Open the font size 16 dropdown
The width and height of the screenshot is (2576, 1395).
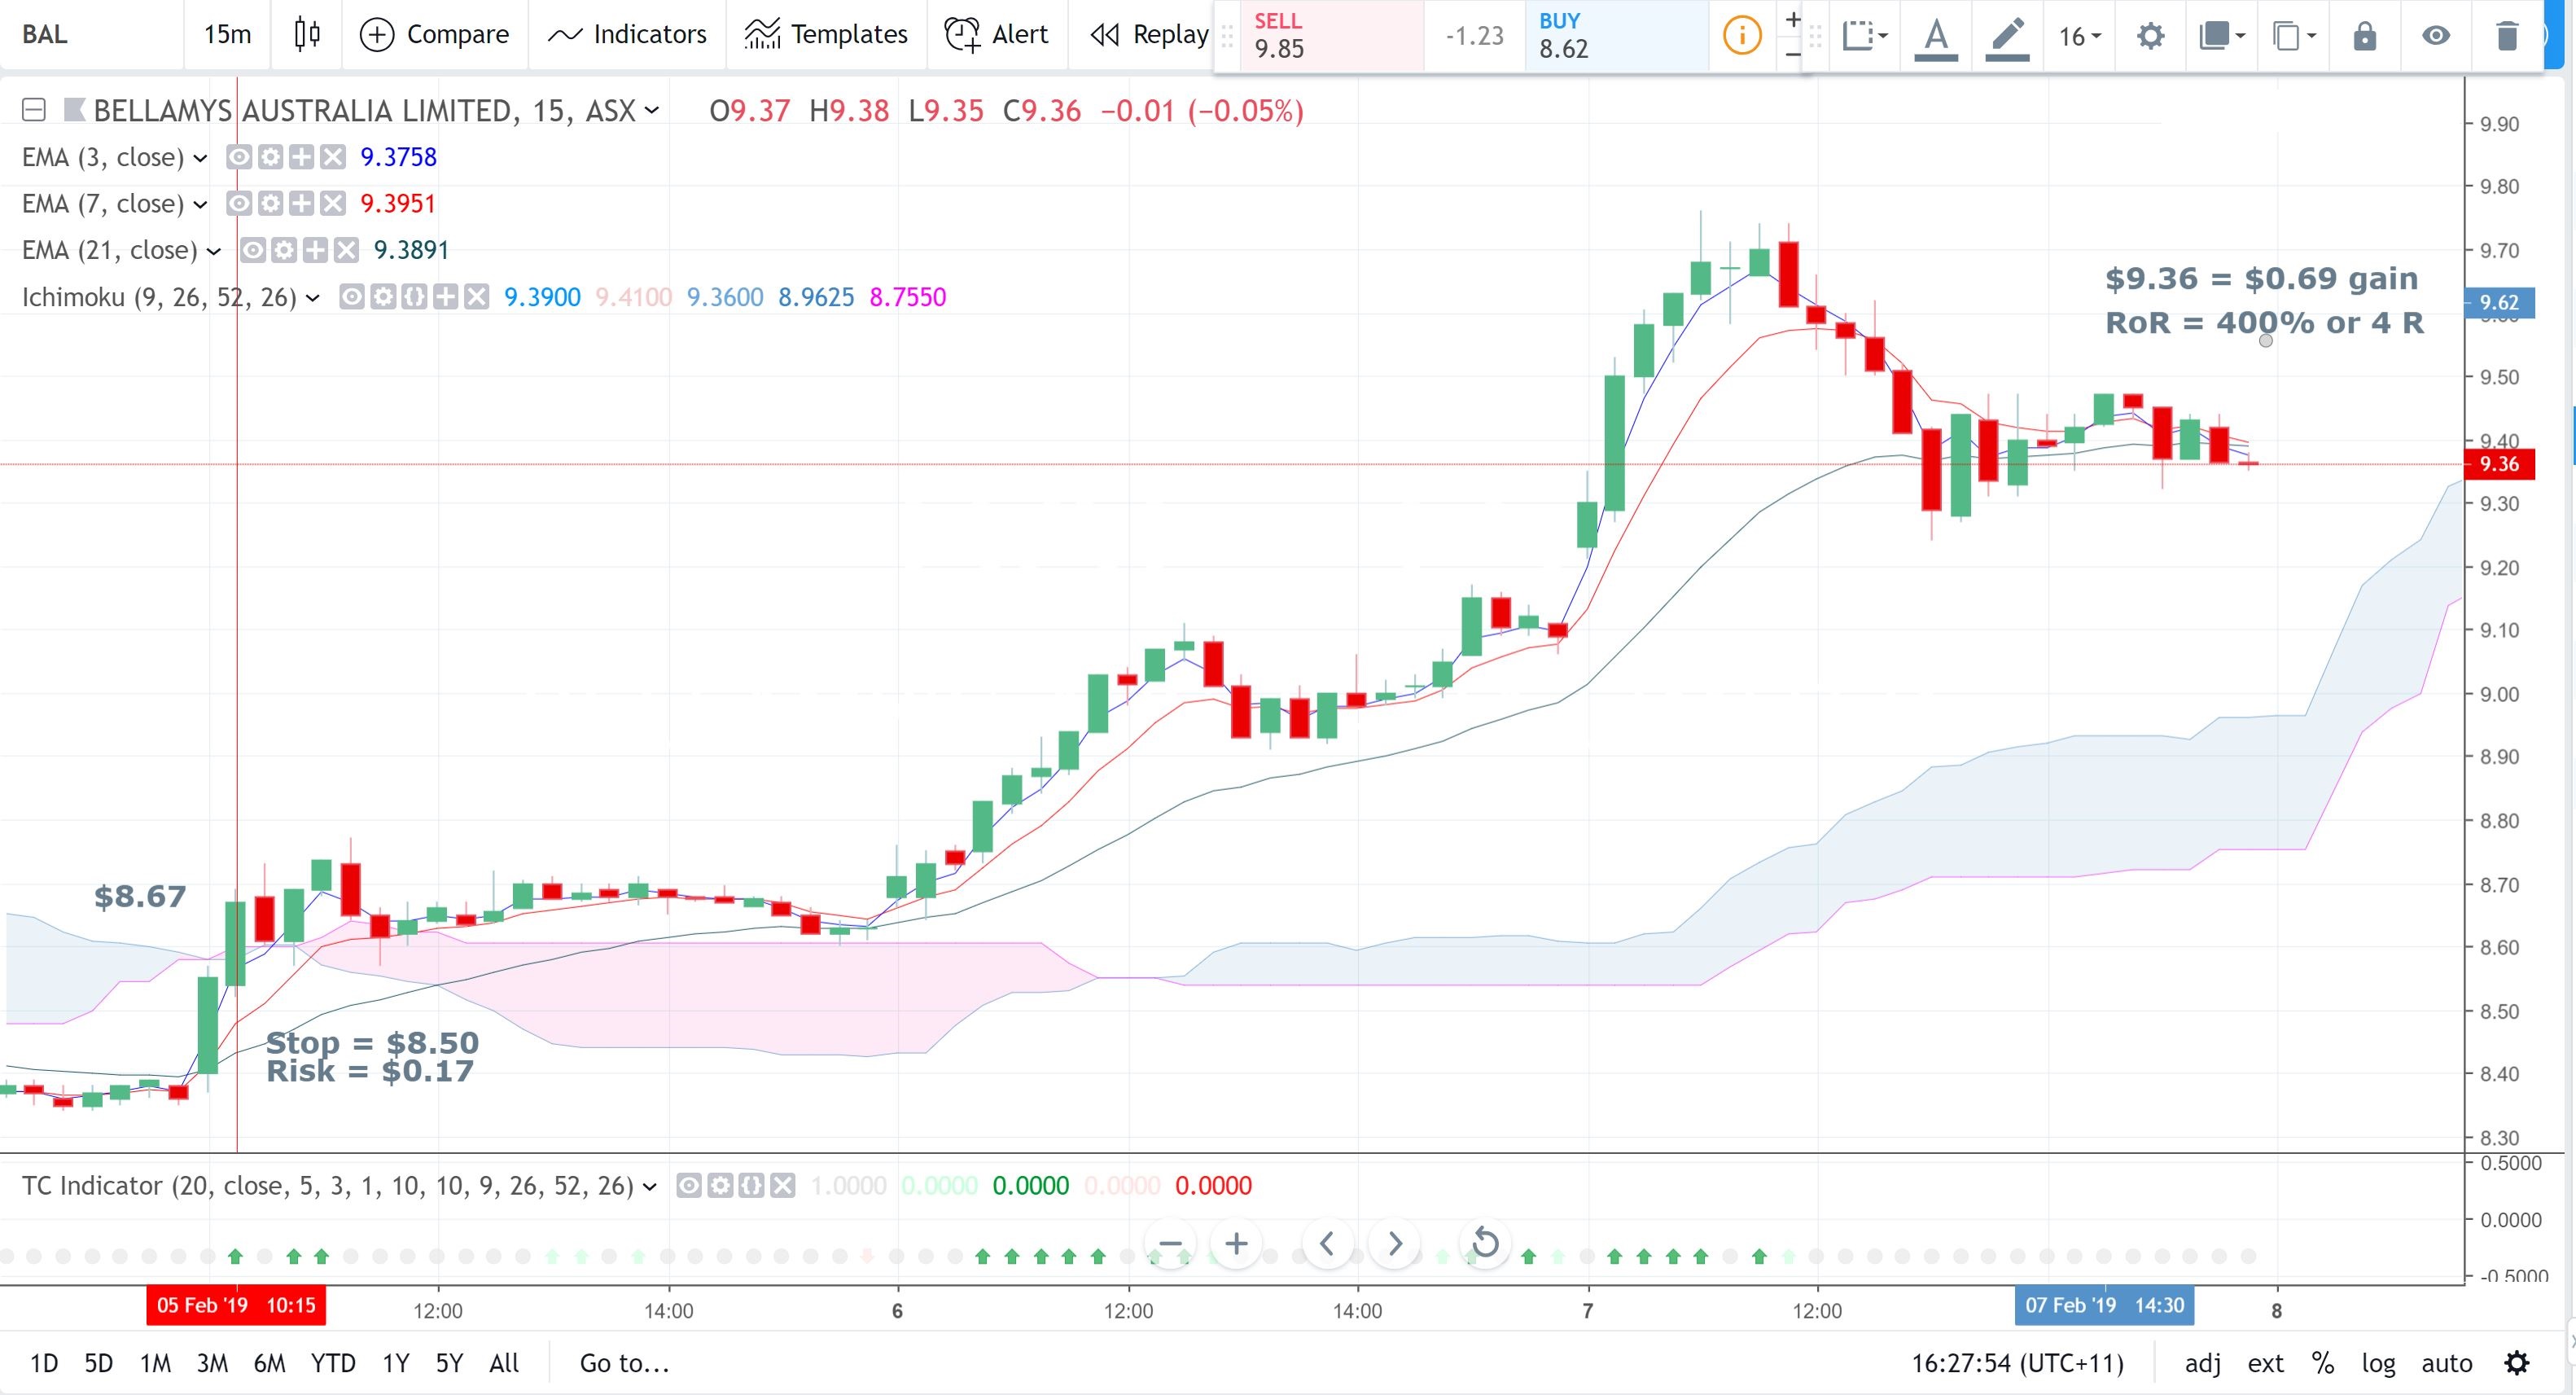click(x=2080, y=36)
